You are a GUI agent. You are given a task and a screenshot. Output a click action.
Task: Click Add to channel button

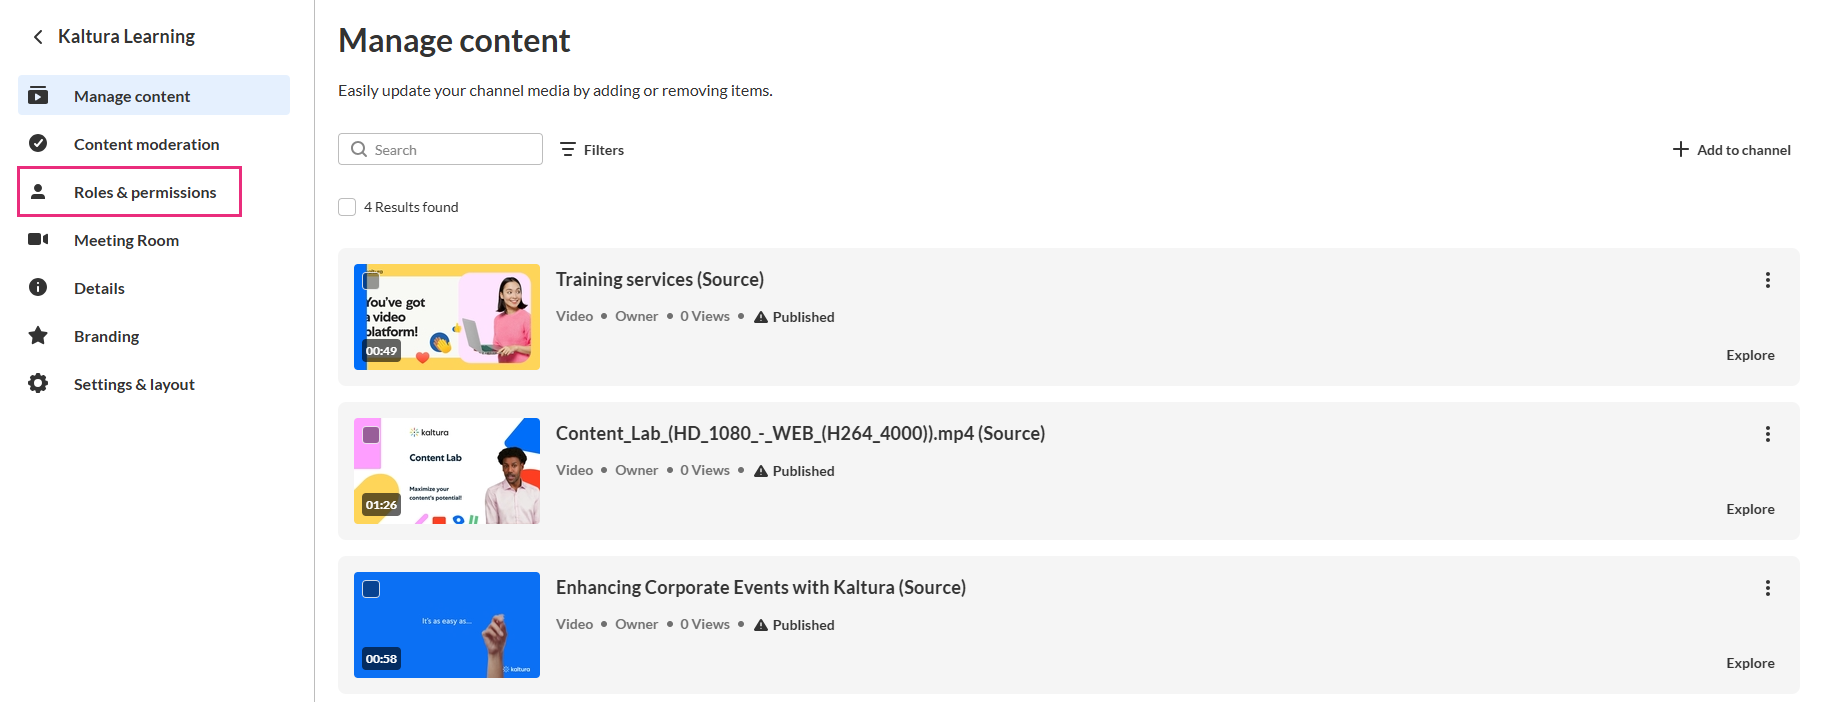[1731, 149]
